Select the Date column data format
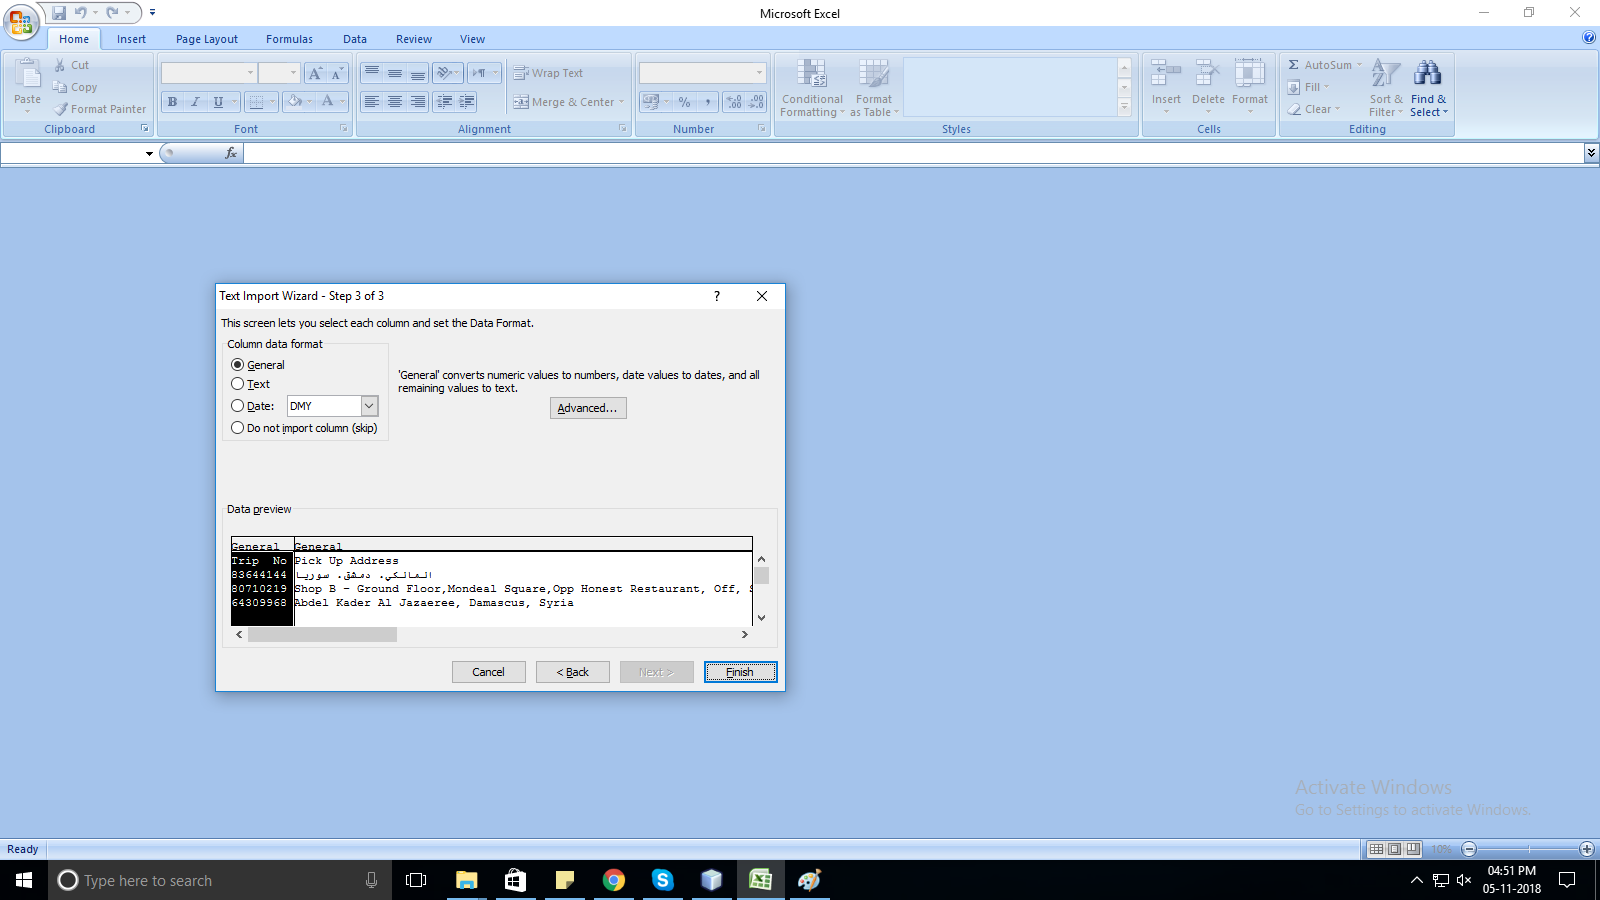This screenshot has width=1600, height=900. tap(237, 406)
